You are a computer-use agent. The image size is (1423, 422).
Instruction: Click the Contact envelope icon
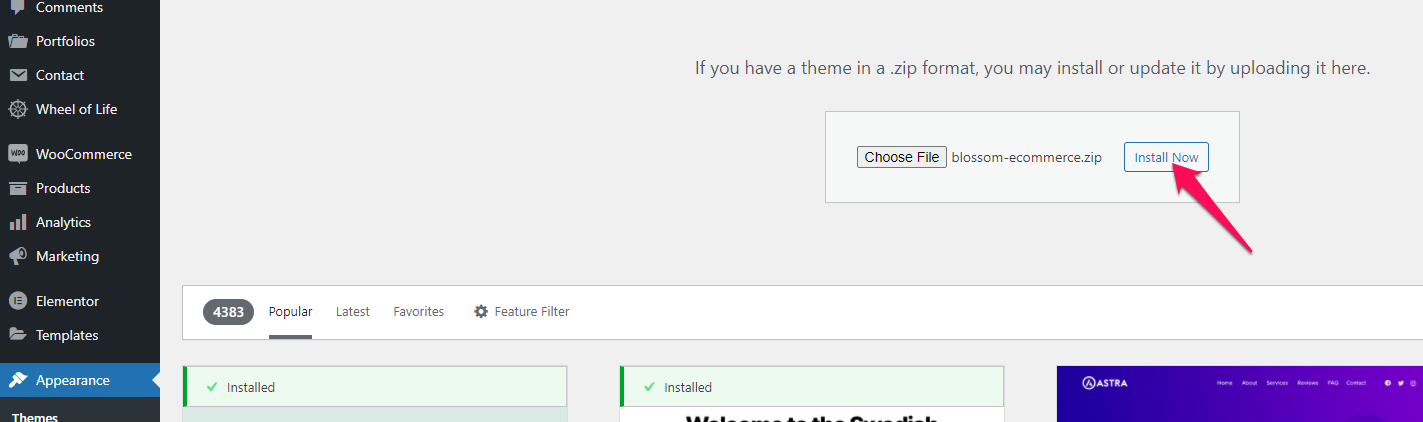coord(17,75)
